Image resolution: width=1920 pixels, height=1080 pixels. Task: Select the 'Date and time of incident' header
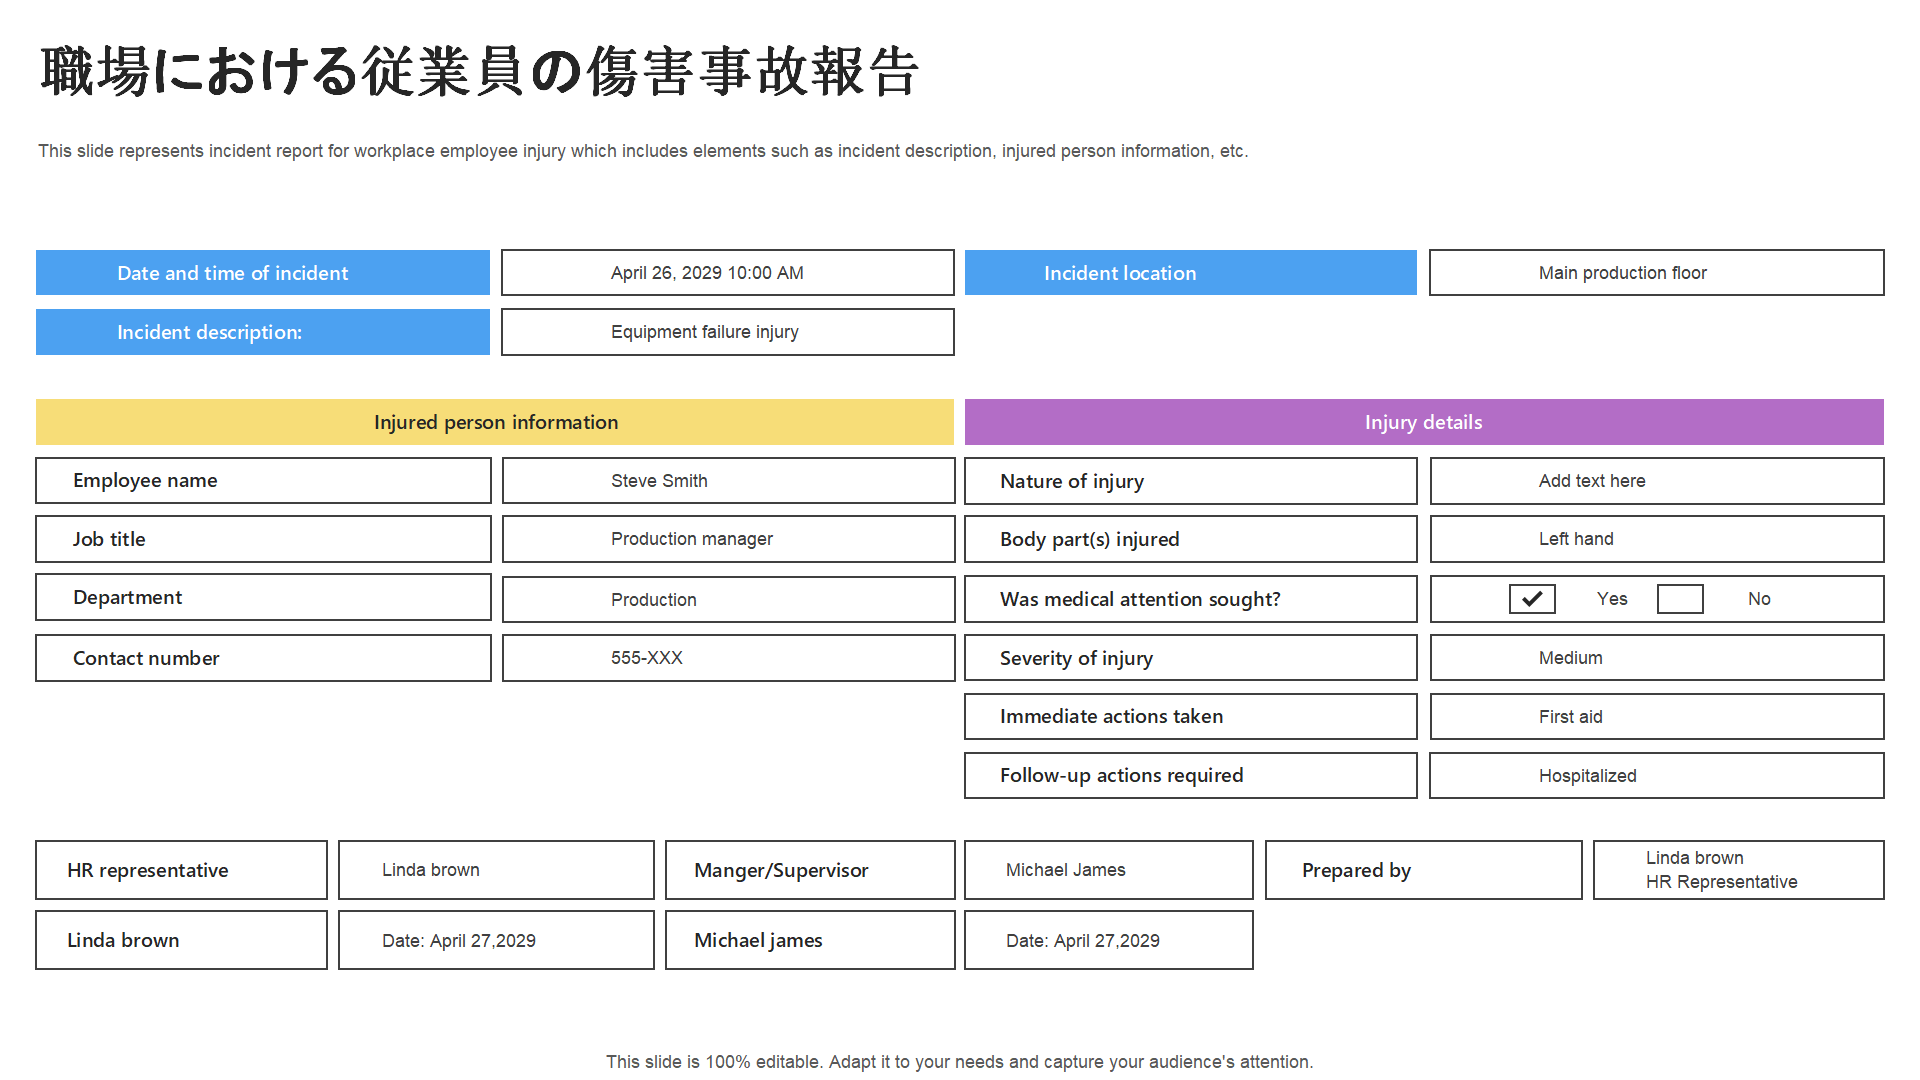tap(263, 273)
